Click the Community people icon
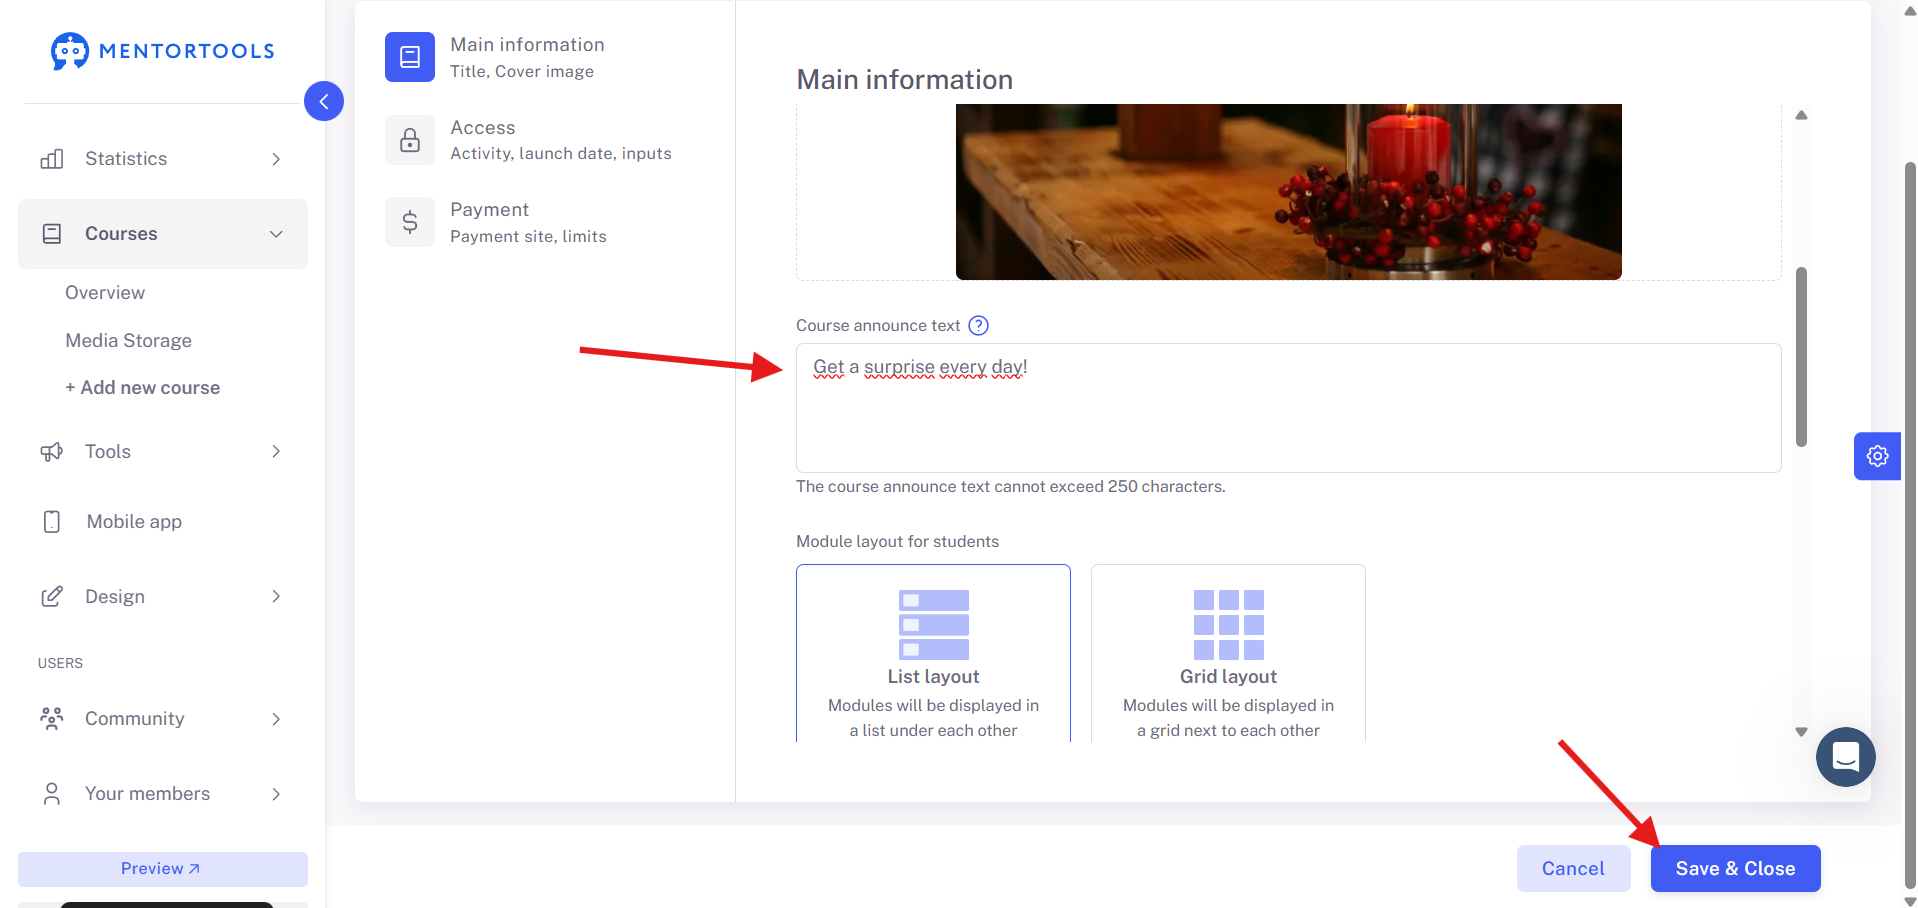The image size is (1918, 908). [52, 719]
